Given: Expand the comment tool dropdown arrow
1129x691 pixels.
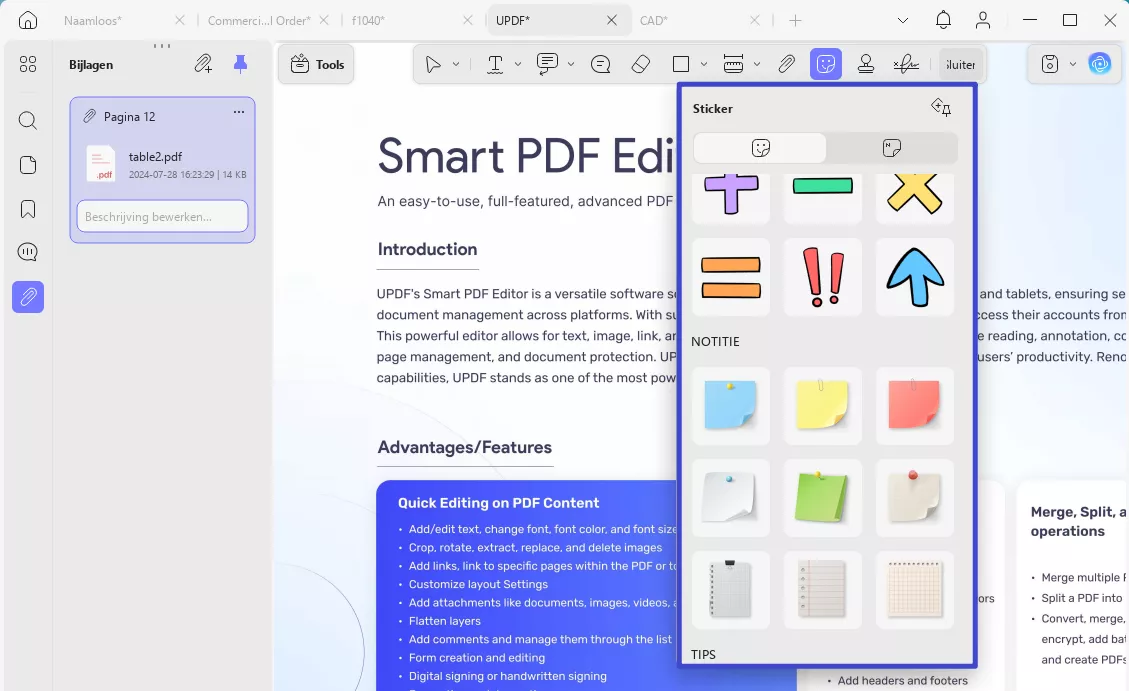Looking at the screenshot, I should 571,65.
